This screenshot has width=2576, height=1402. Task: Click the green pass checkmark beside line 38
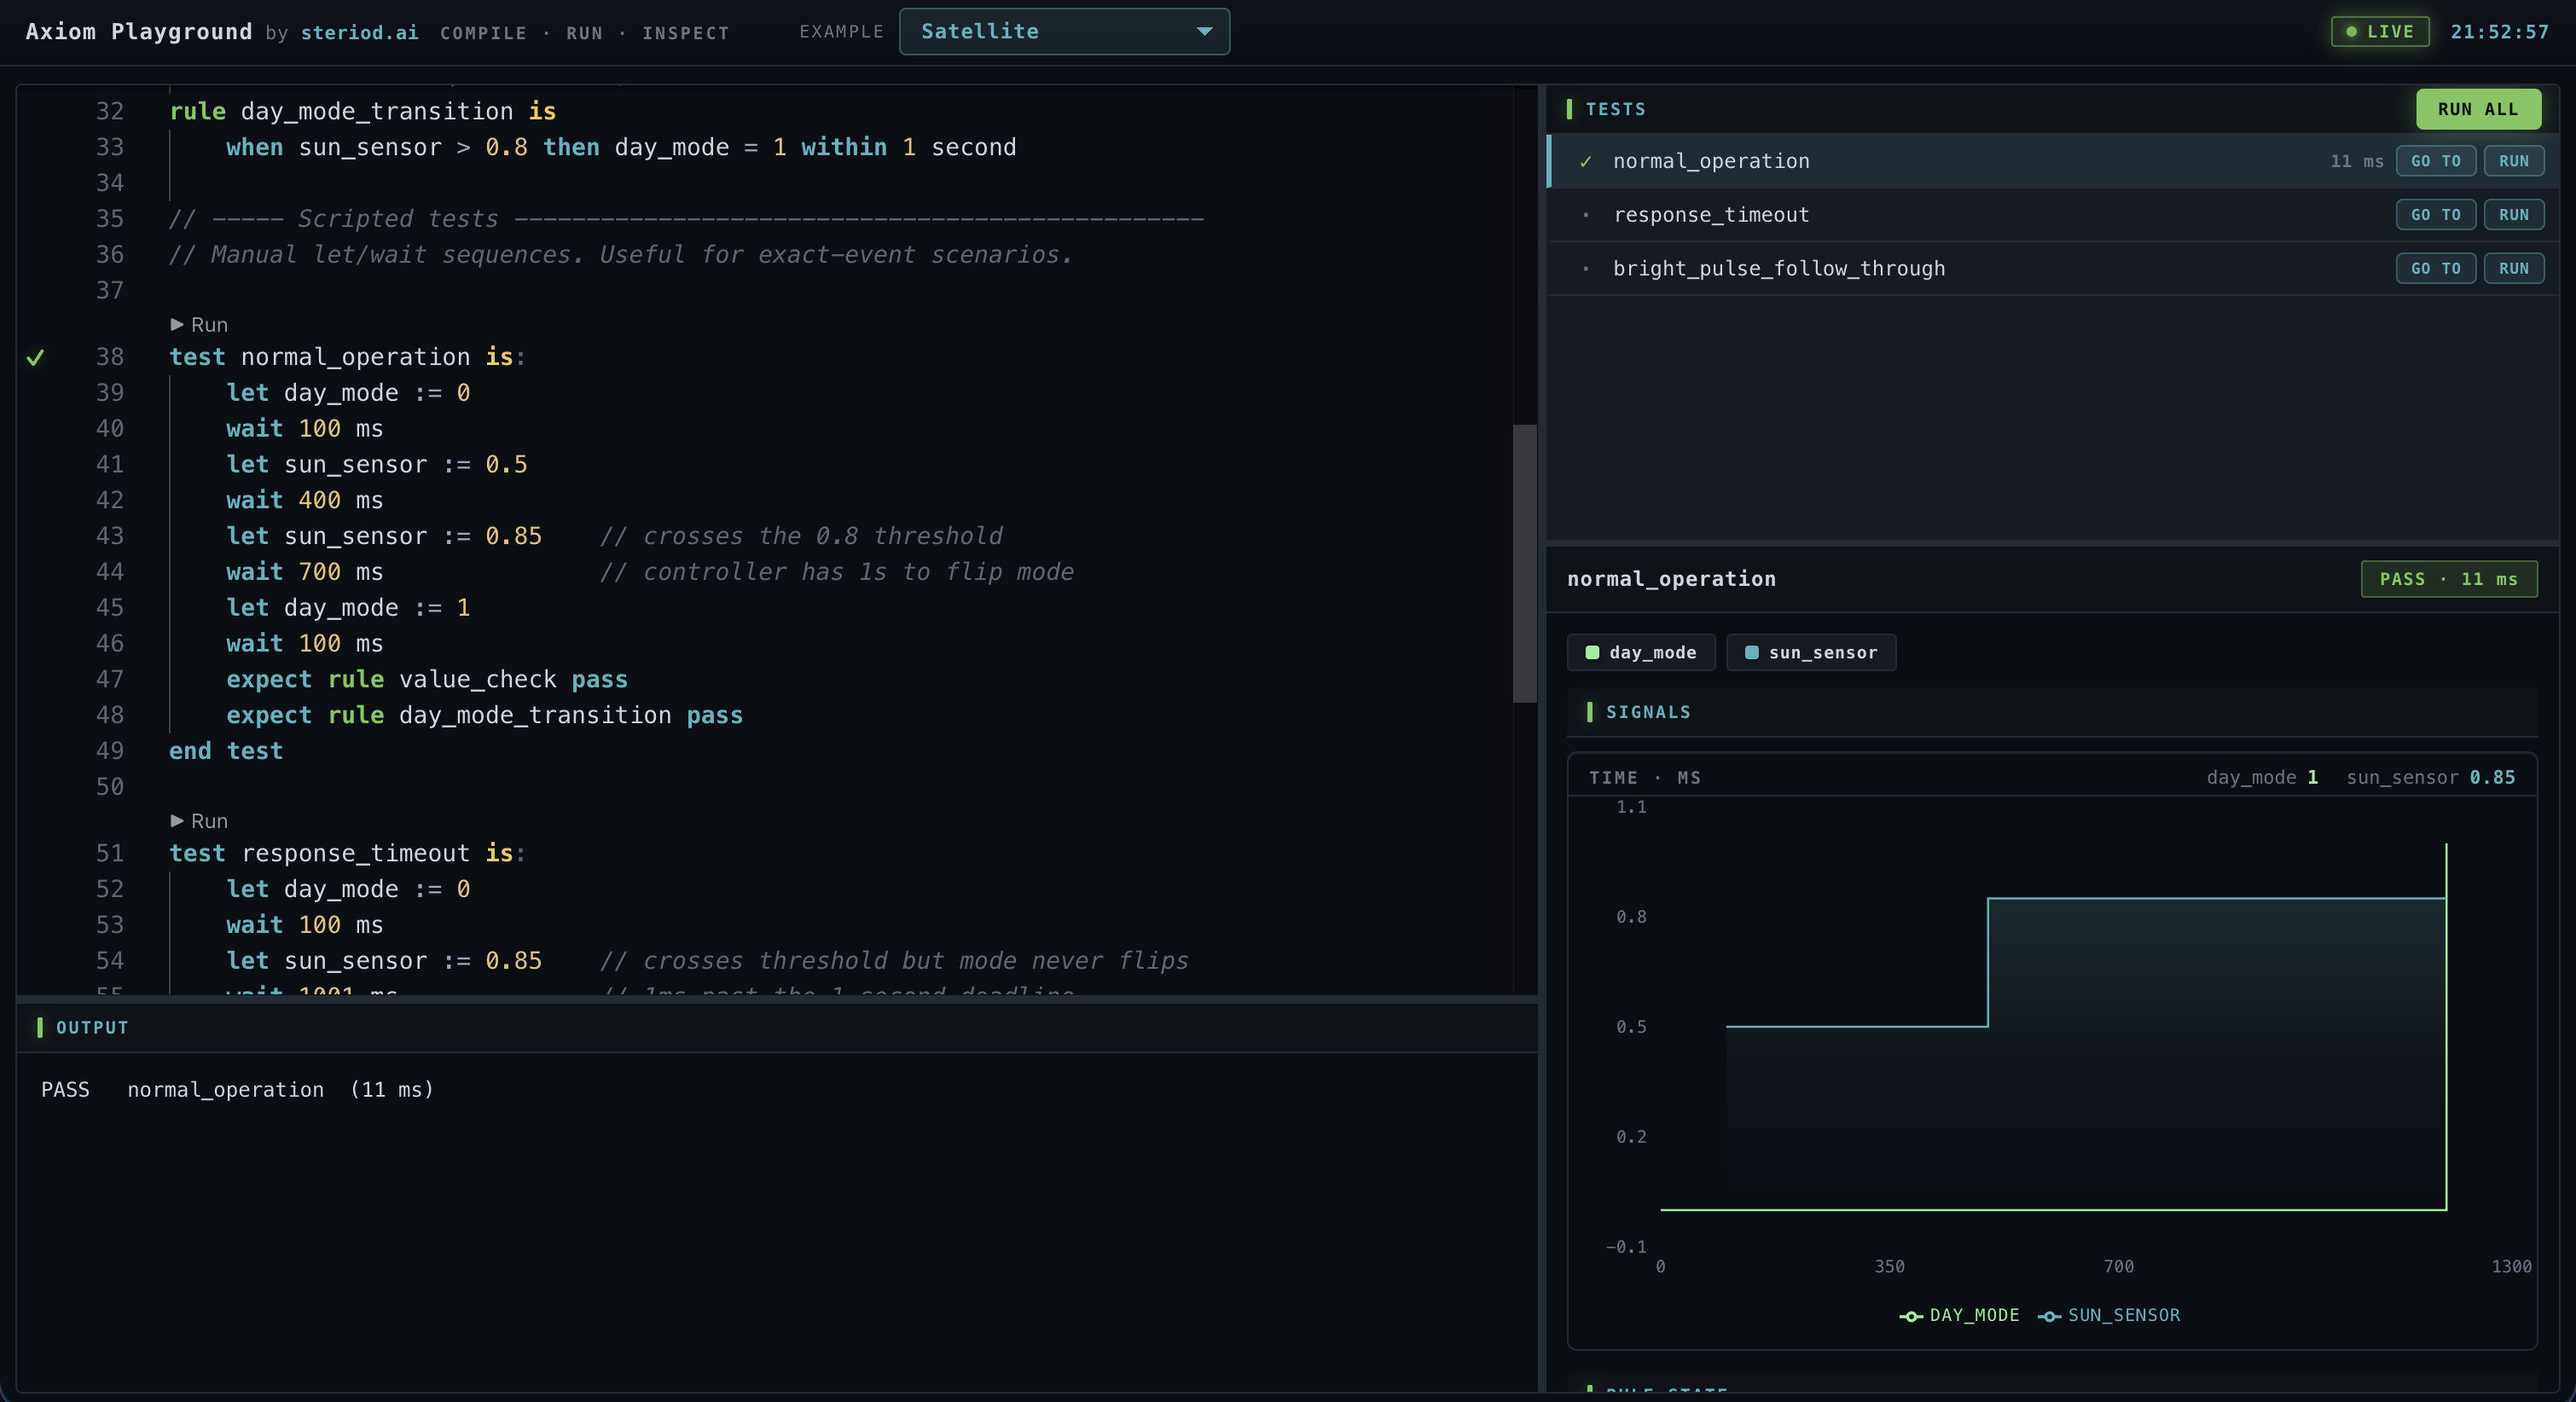coord(35,357)
